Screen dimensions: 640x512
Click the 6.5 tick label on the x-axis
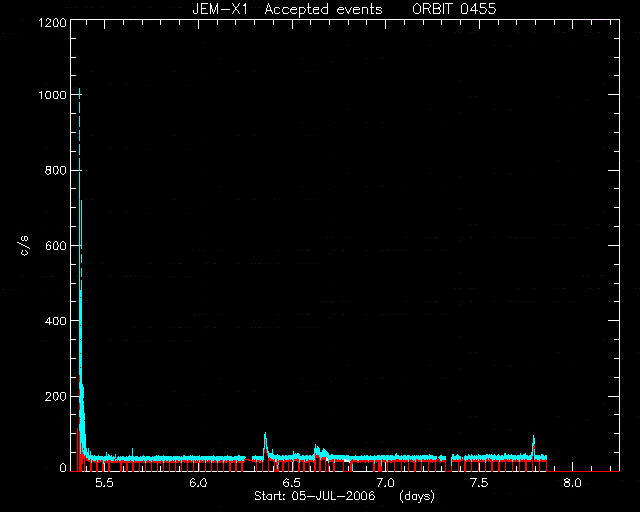point(291,483)
